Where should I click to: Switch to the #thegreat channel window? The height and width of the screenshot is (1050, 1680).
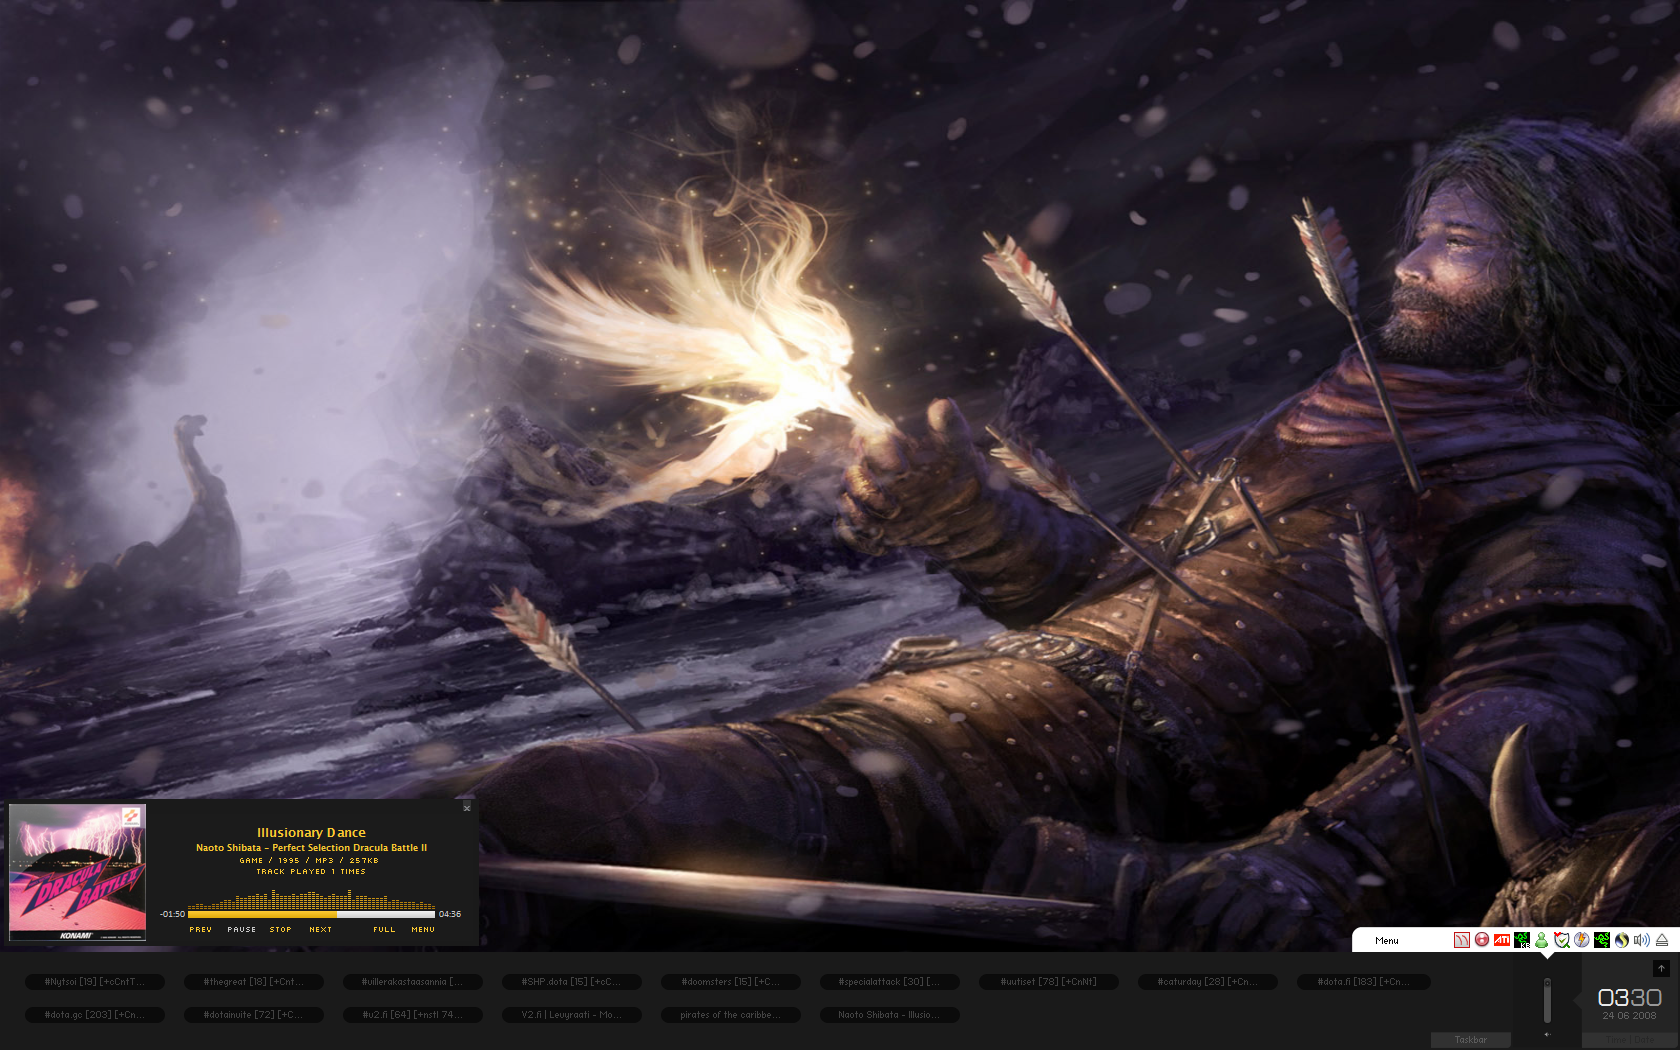(x=253, y=982)
